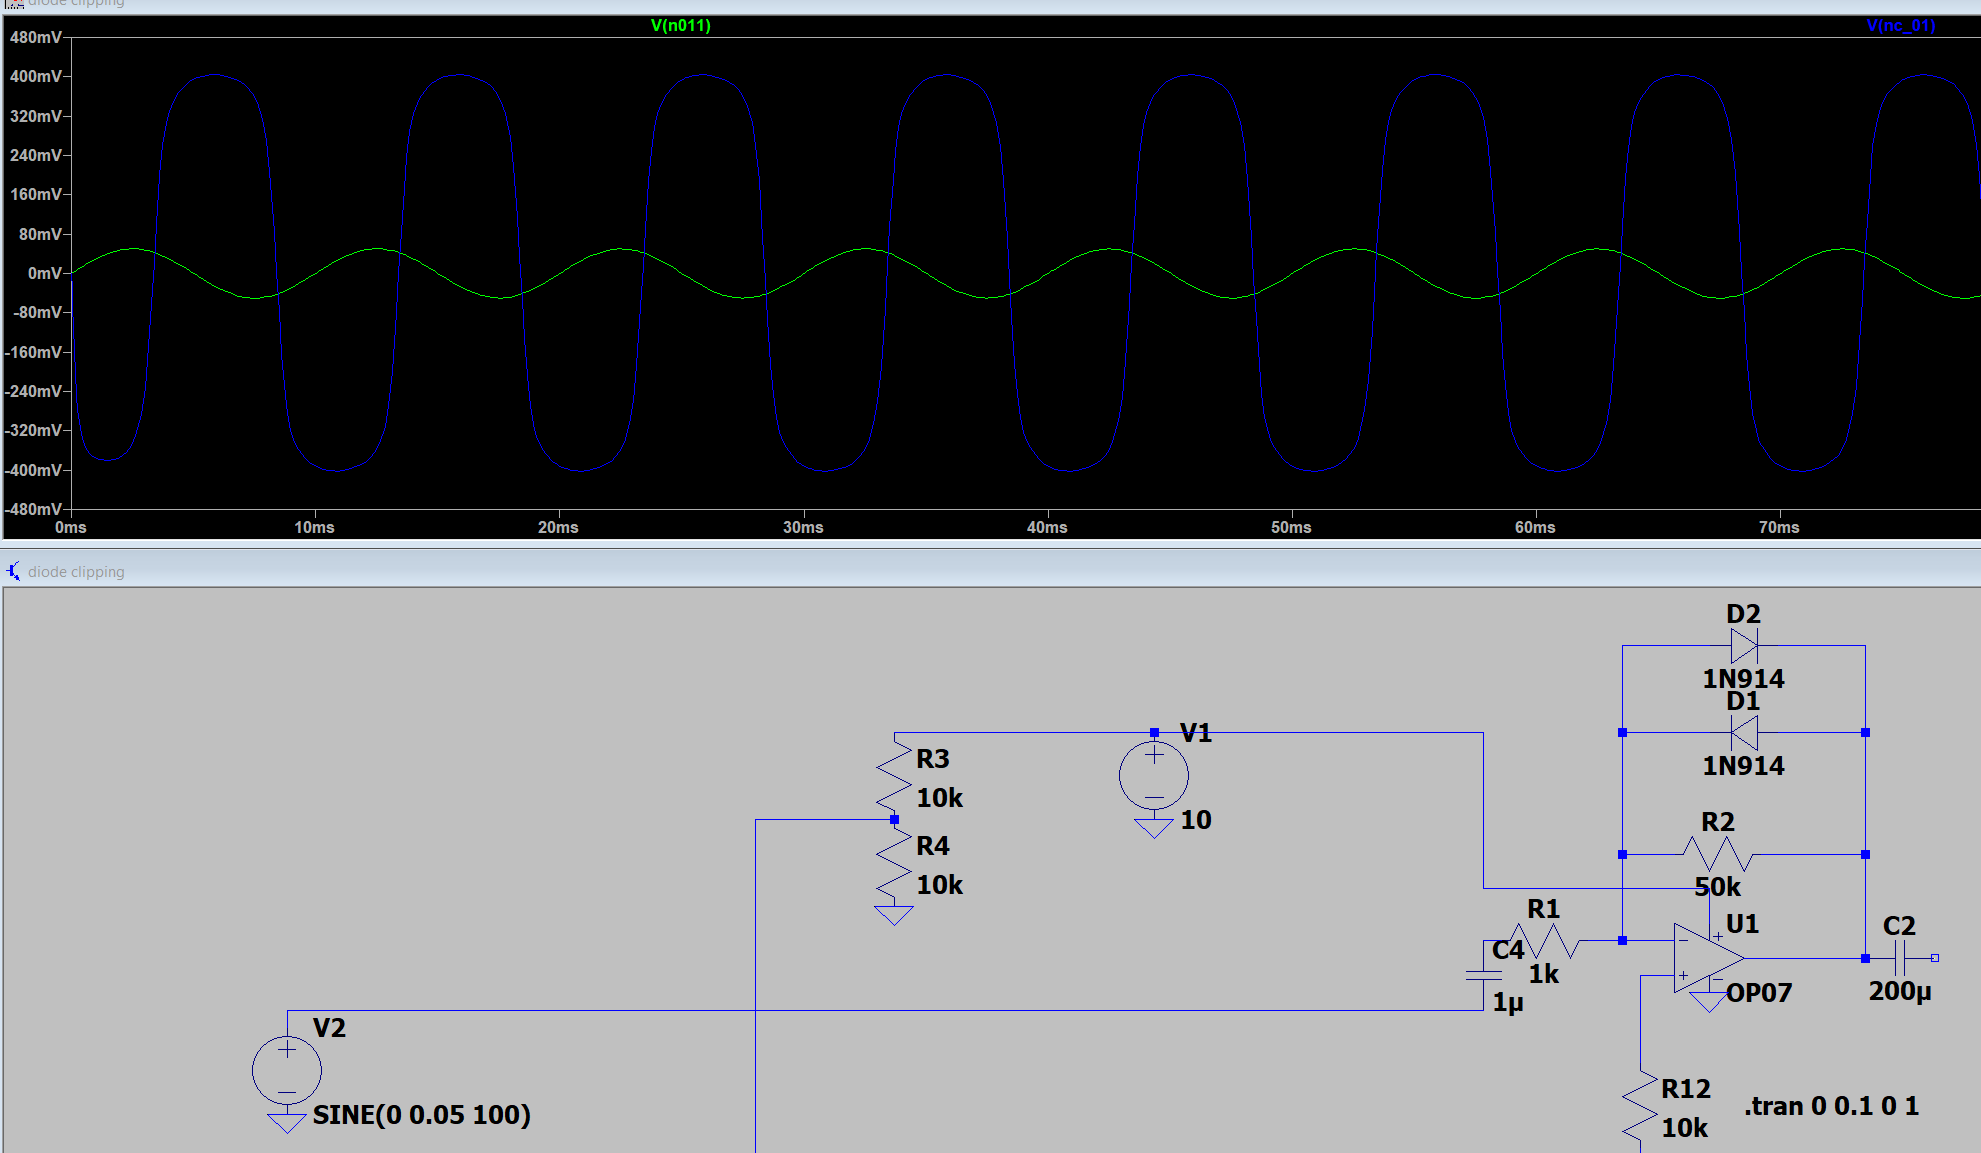Select the V(n011) trace label
The width and height of the screenshot is (1981, 1153).
point(680,26)
